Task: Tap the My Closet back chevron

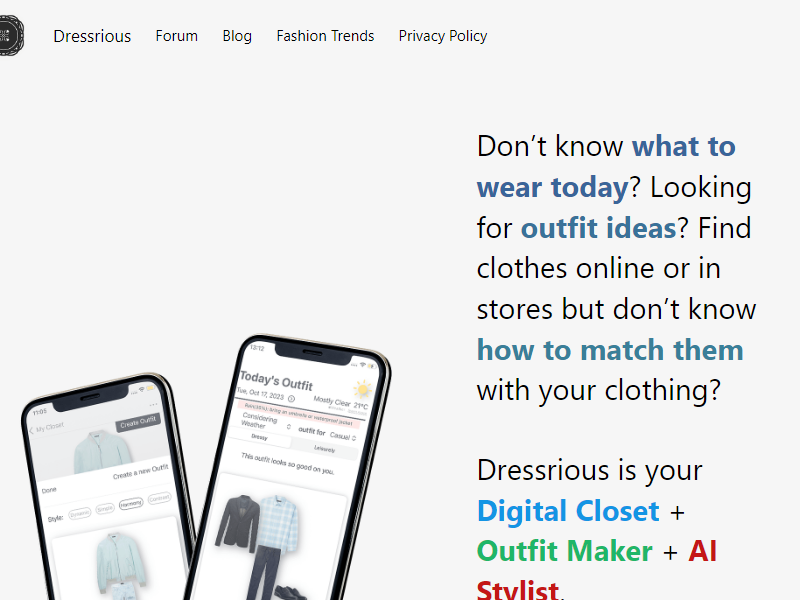Action: point(31,428)
